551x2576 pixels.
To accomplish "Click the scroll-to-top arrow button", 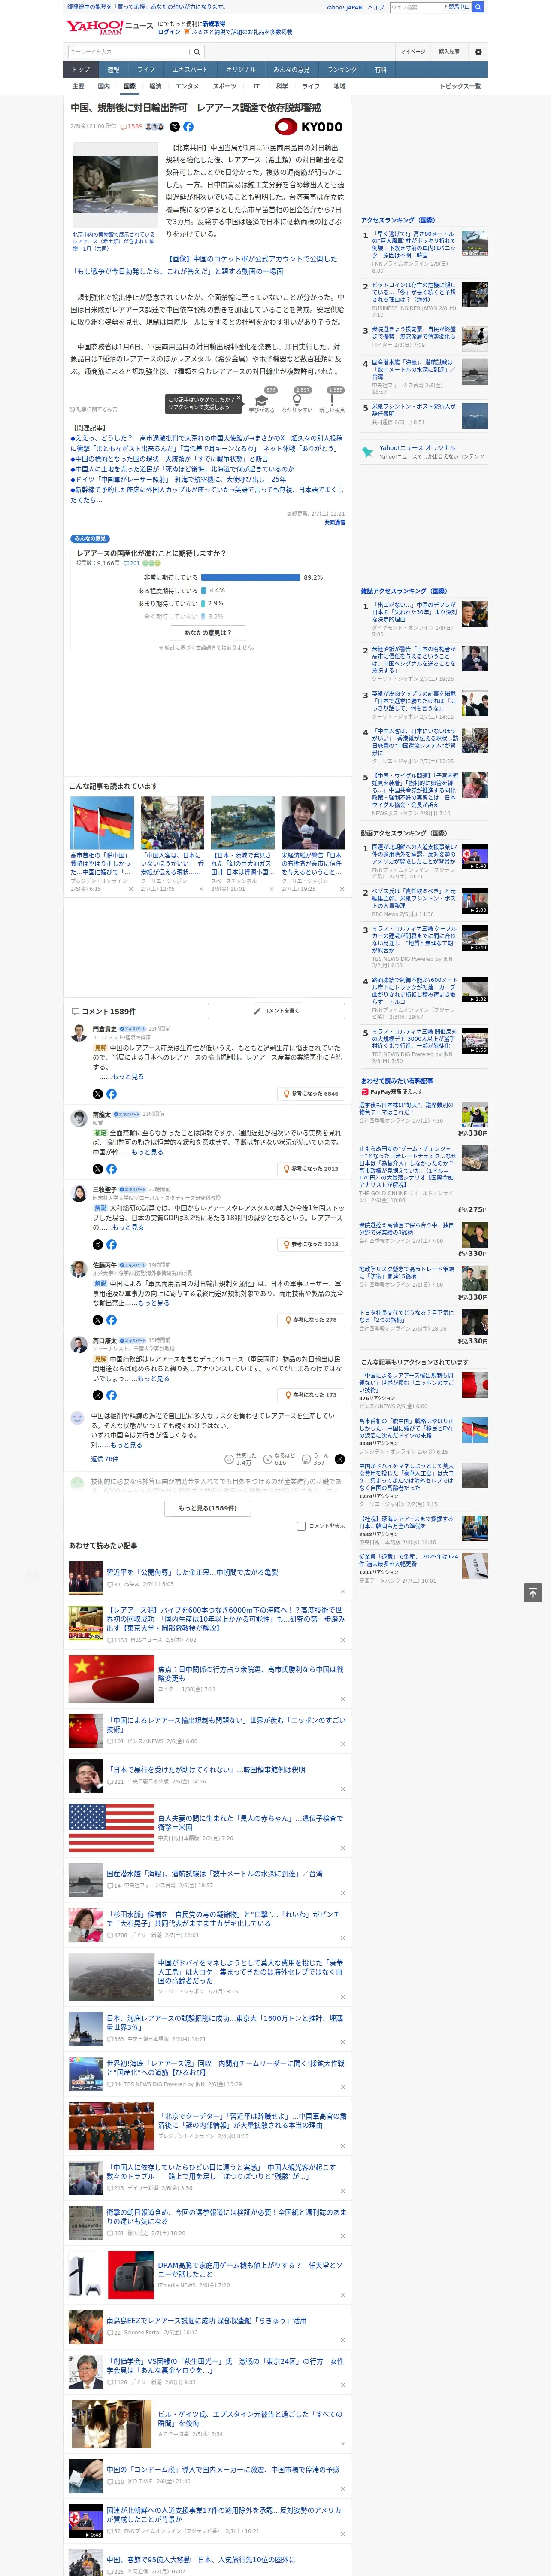I will [533, 1592].
